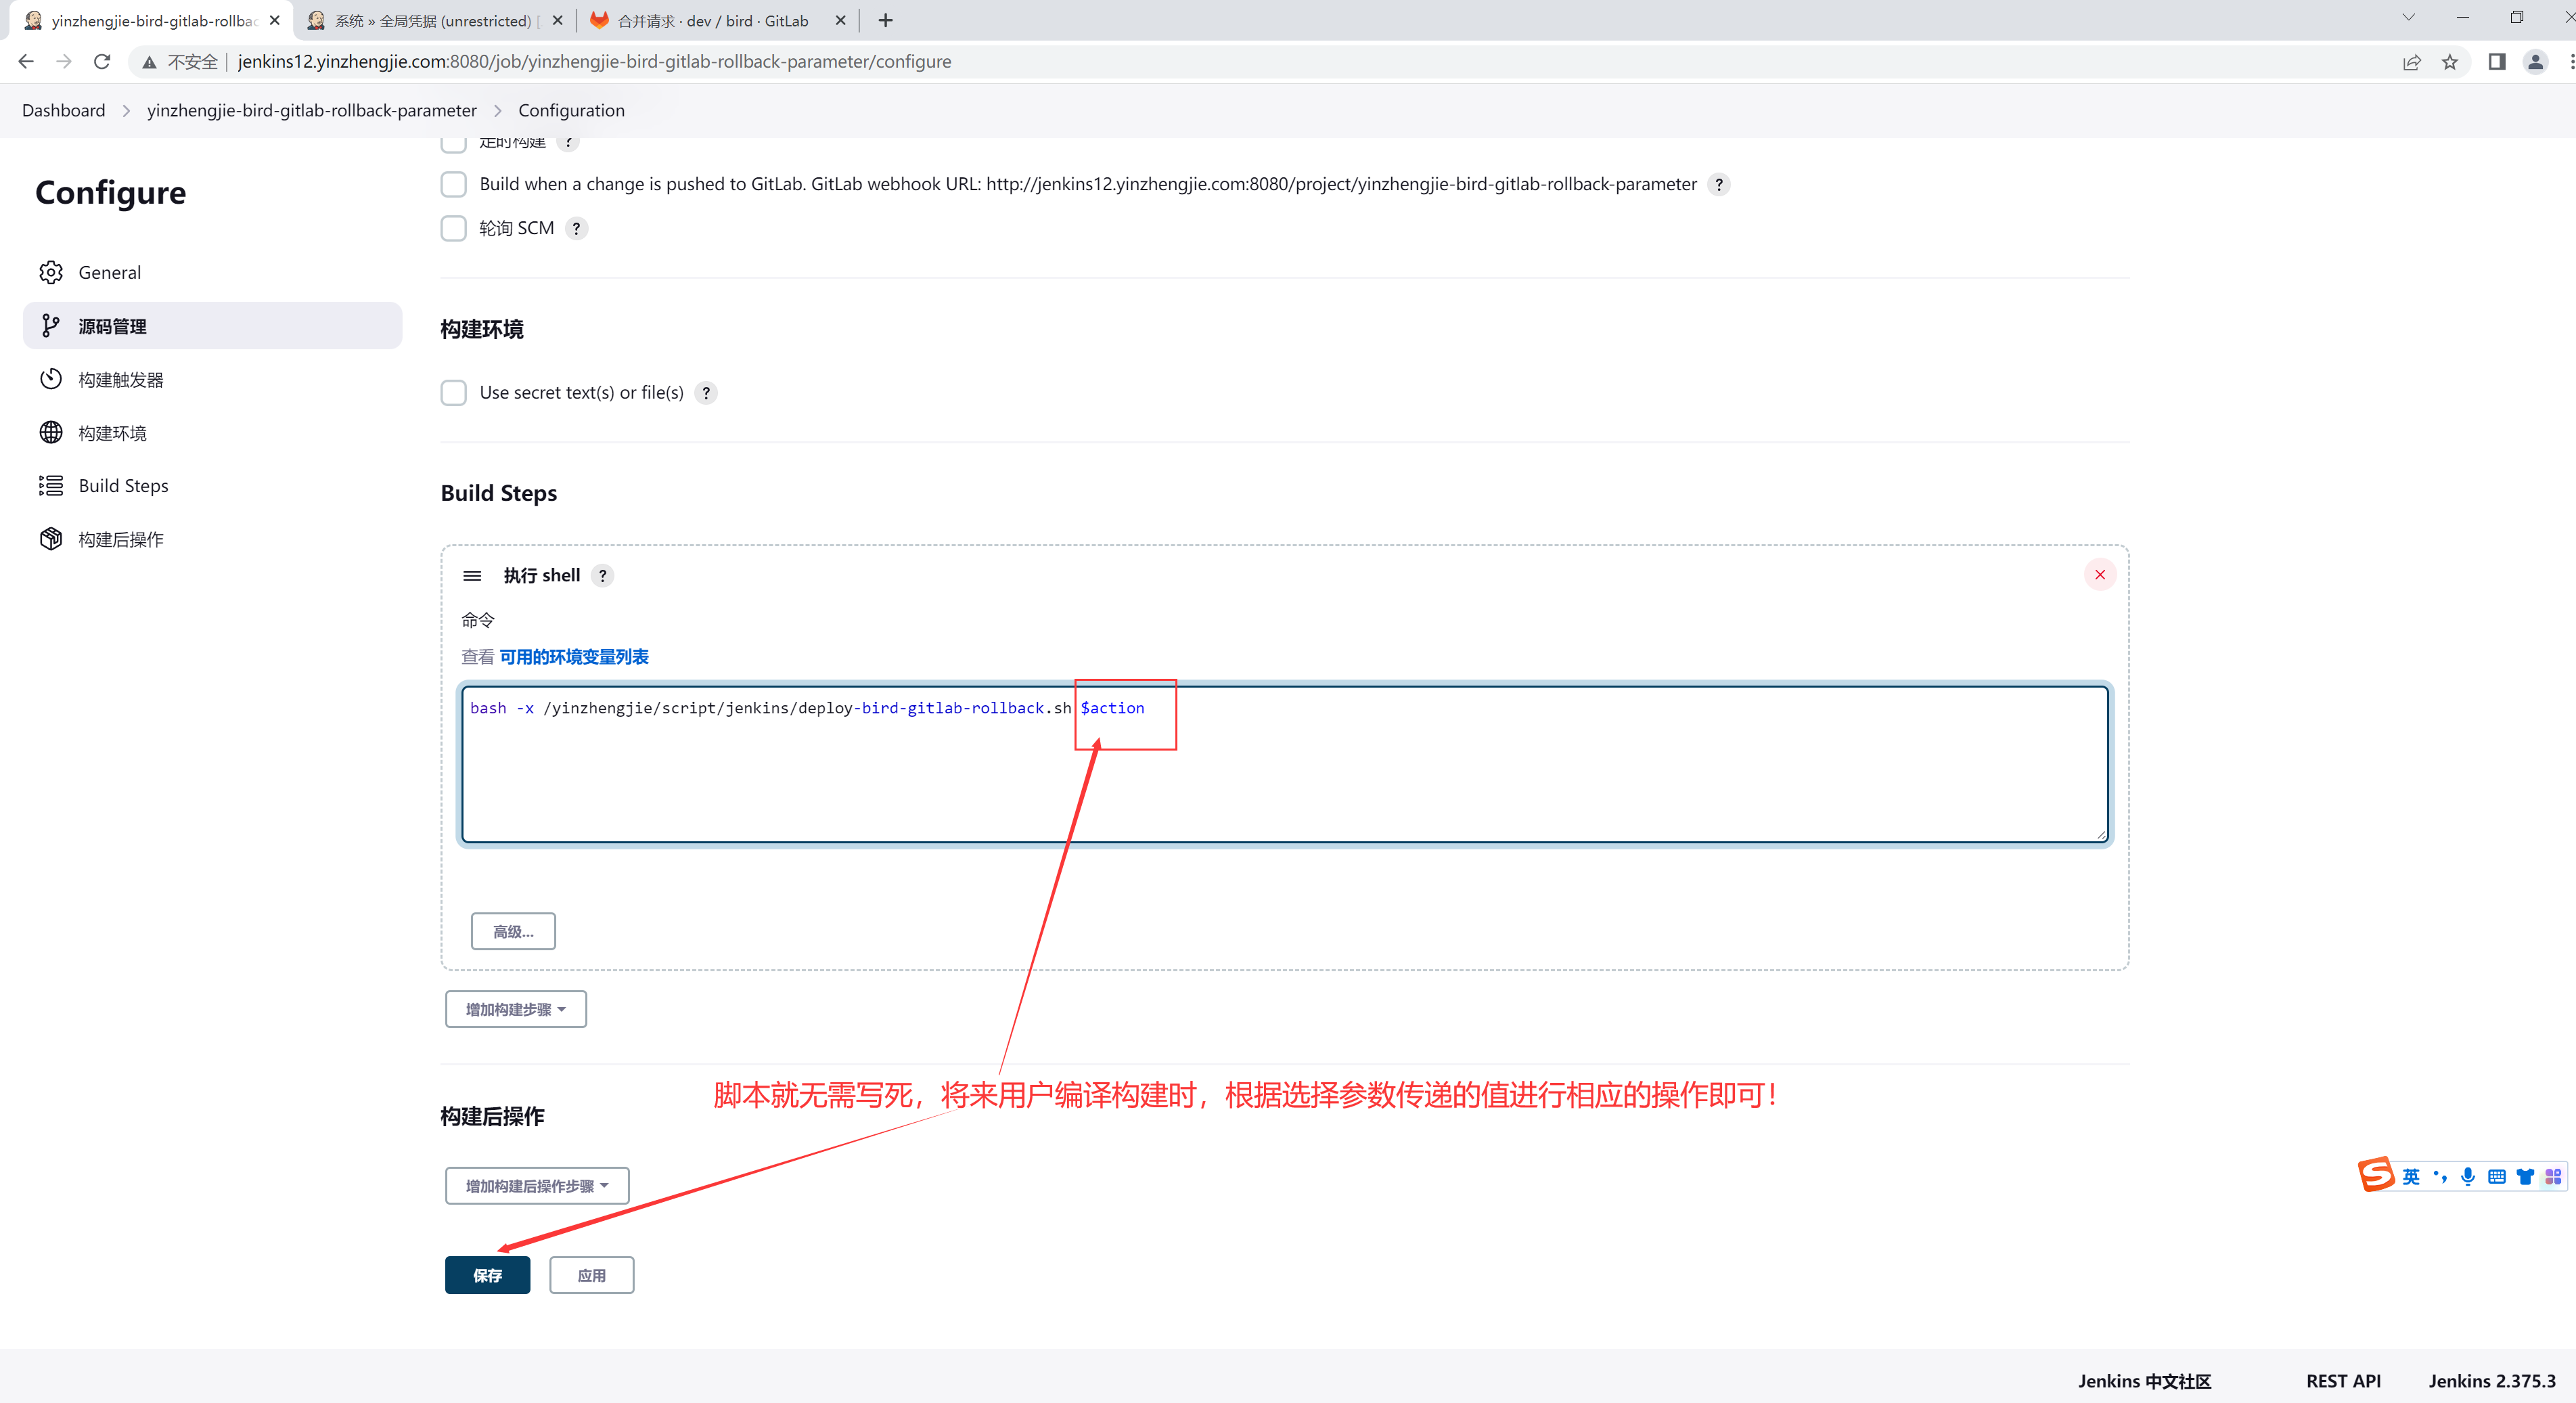Screen dimensions: 2576x1403
Task: Open help for 执行 shell
Action: pyautogui.click(x=602, y=576)
